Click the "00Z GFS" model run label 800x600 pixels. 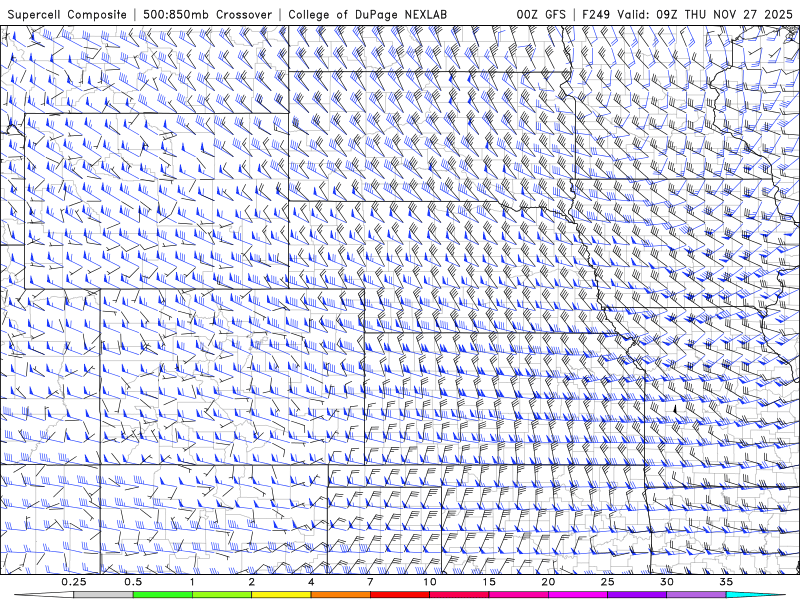coord(541,14)
